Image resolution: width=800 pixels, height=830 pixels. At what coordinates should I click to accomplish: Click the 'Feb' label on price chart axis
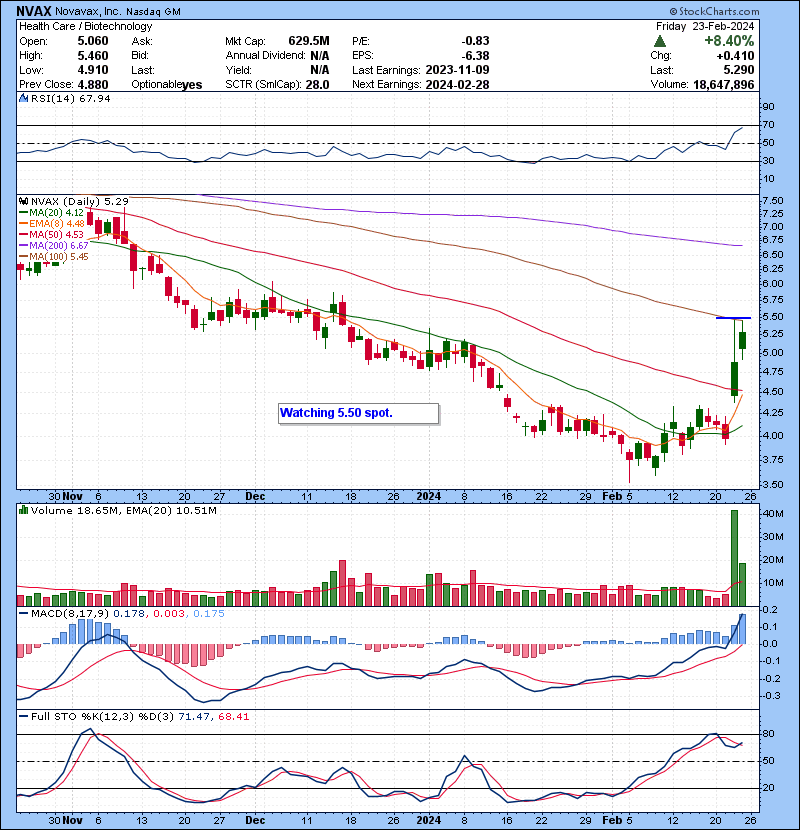click(612, 497)
